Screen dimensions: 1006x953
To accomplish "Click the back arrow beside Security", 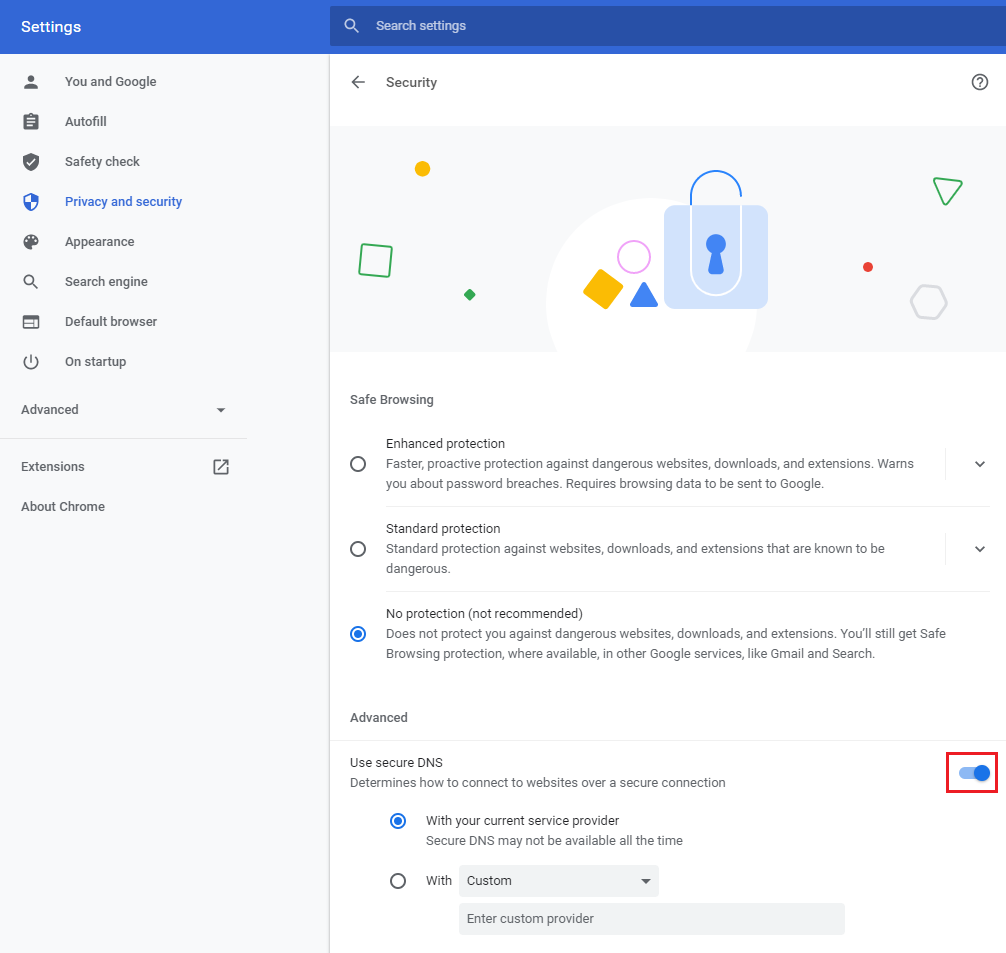I will coord(358,82).
